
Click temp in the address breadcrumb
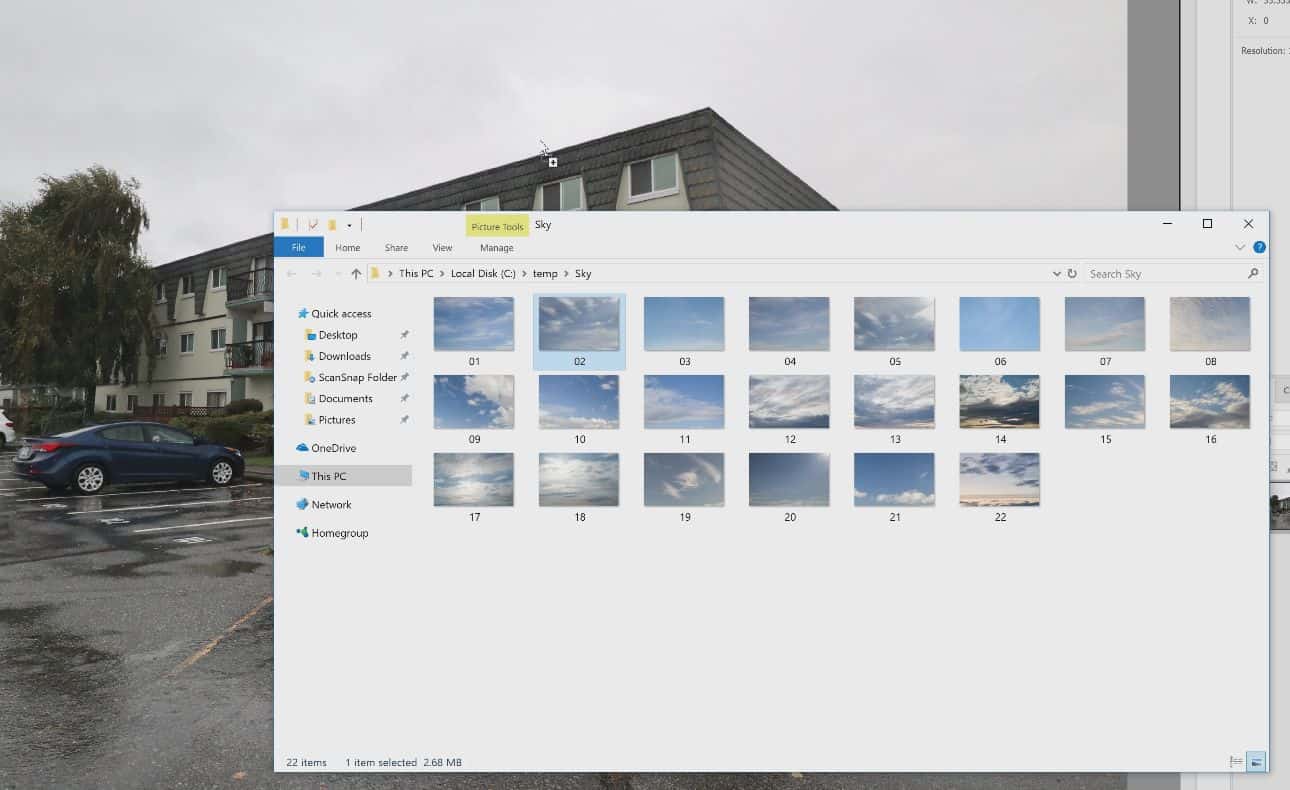tap(545, 273)
